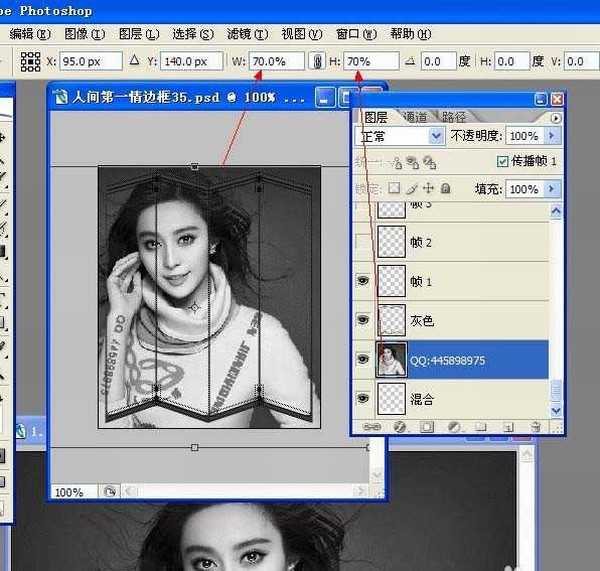Hide the 灰色 layer
This screenshot has height=571, width=600.
(363, 320)
